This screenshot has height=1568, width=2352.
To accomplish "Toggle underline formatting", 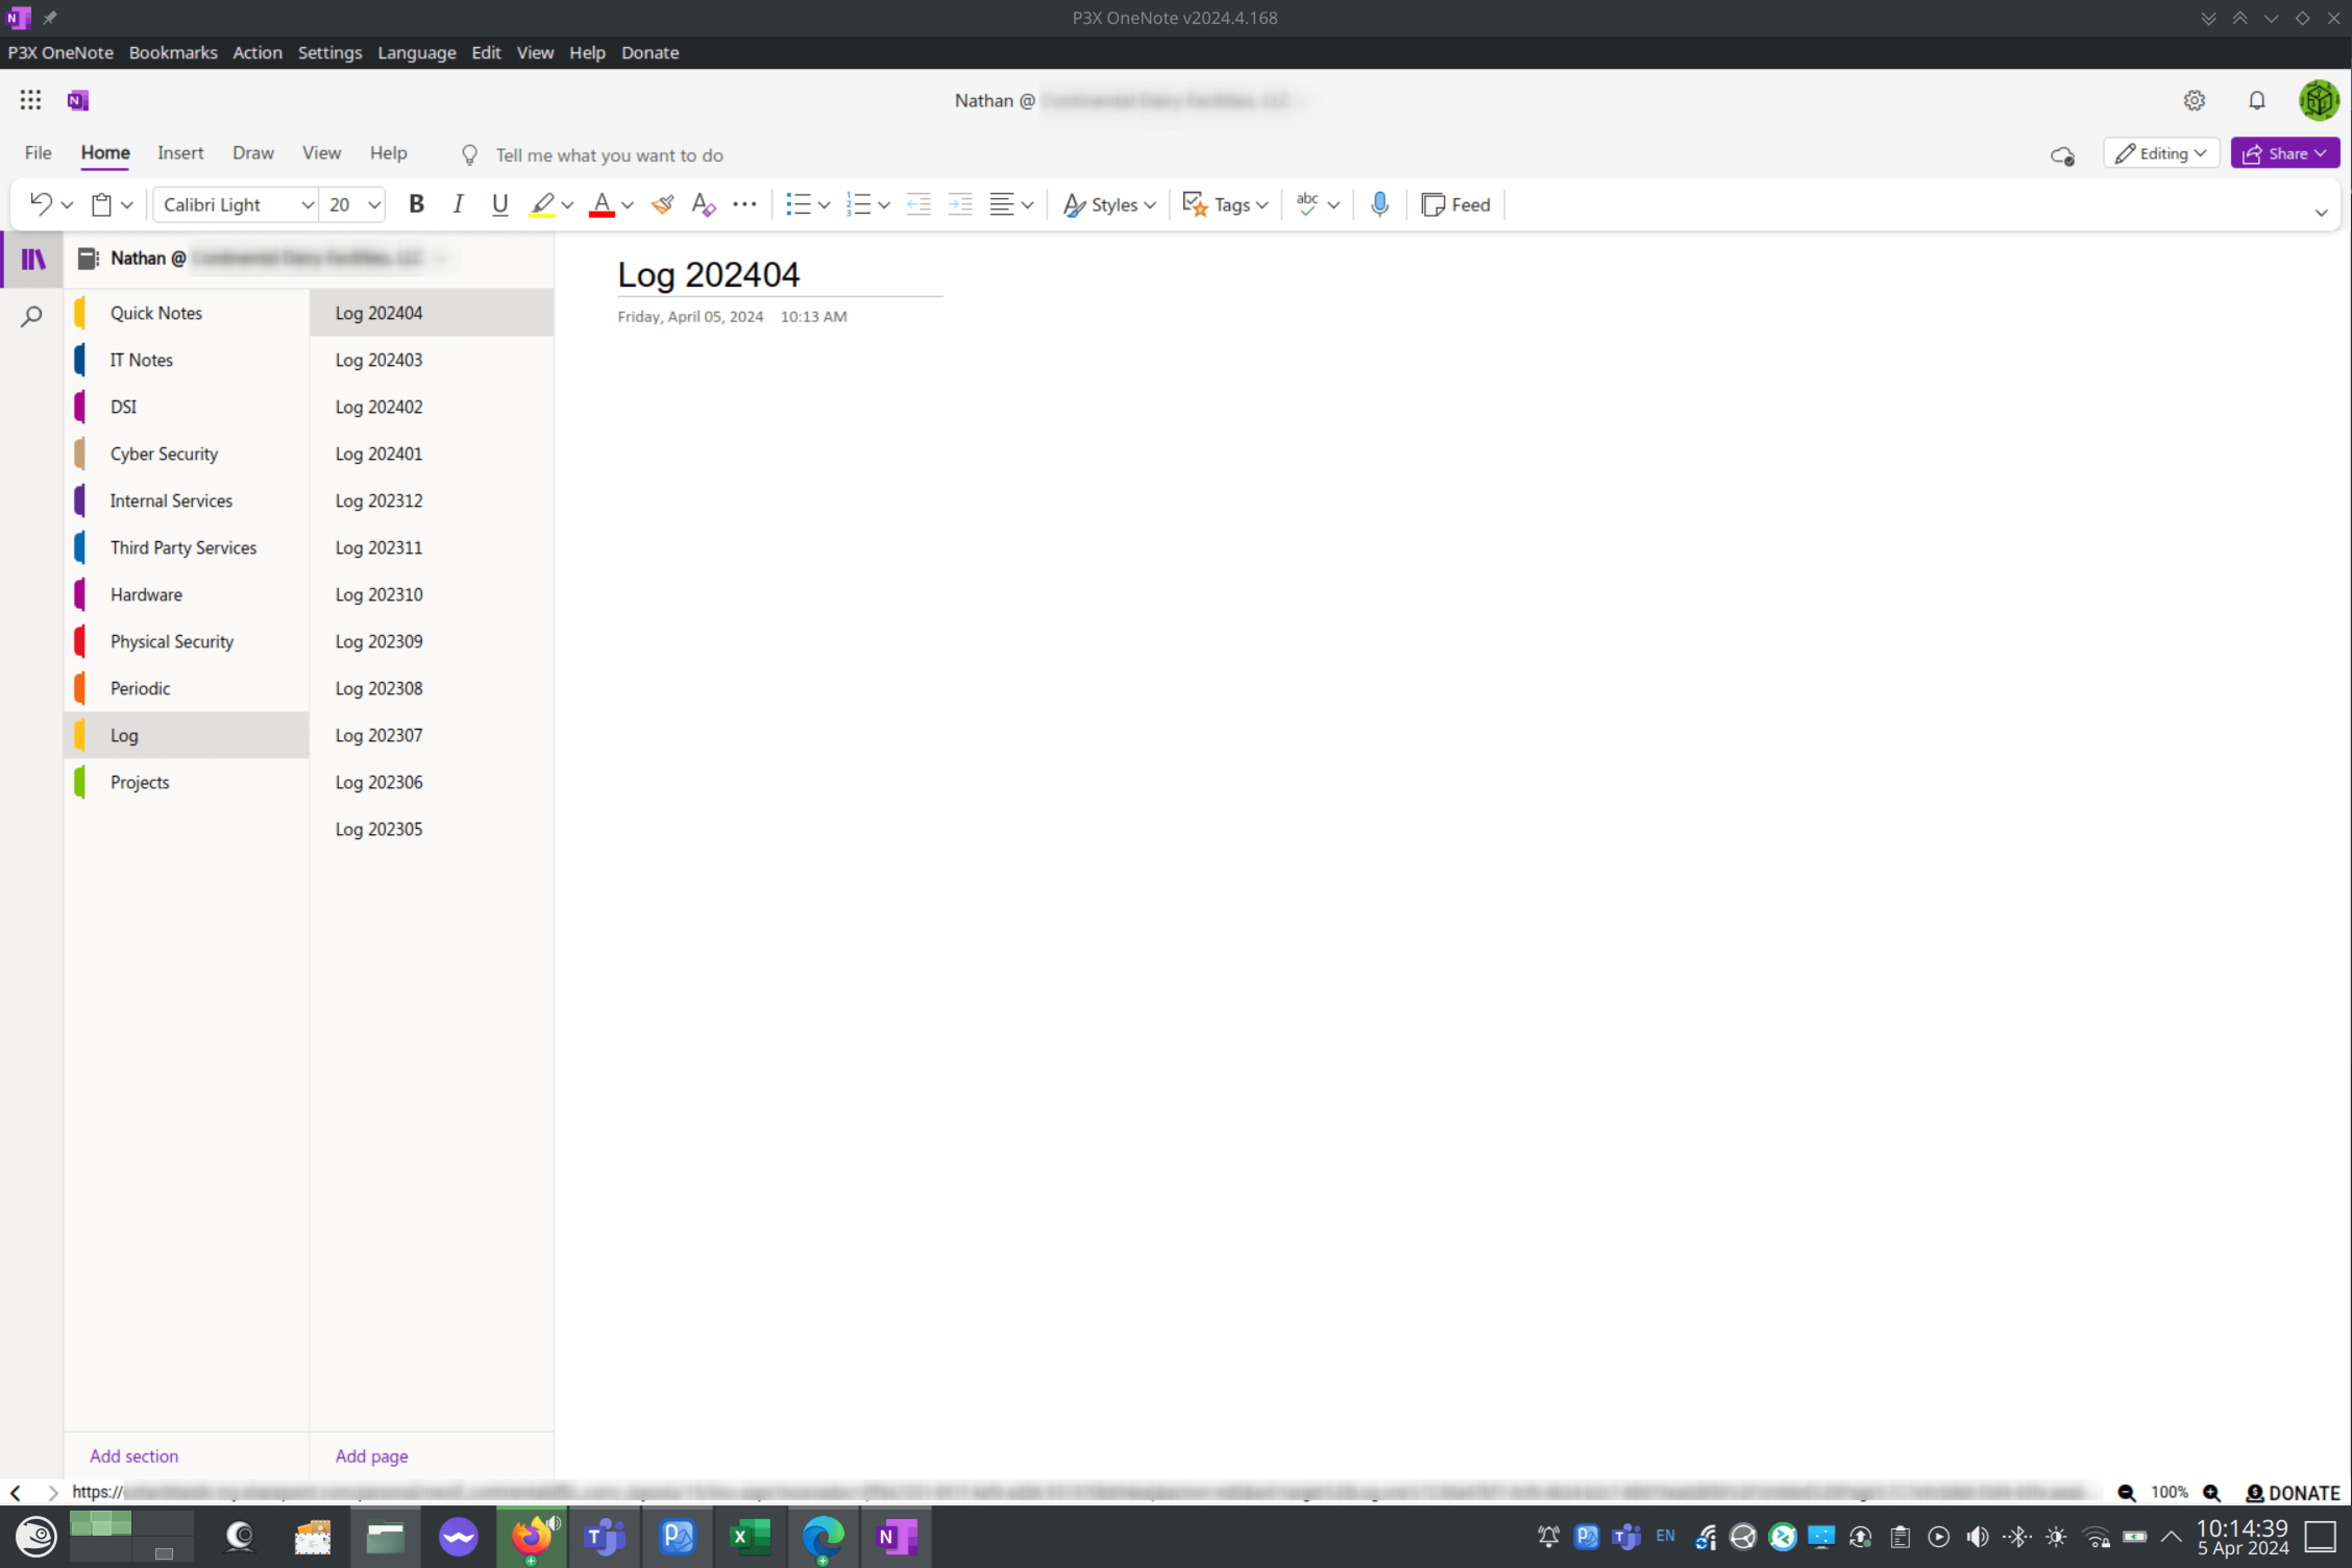I will click(x=499, y=204).
